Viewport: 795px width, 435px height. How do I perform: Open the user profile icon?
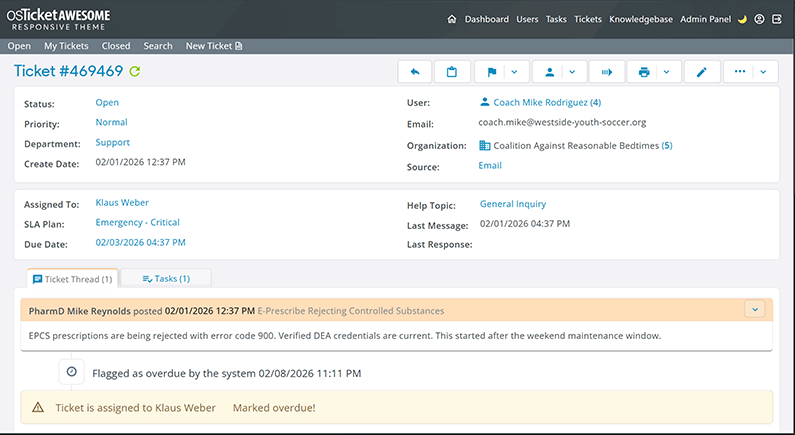pyautogui.click(x=760, y=19)
